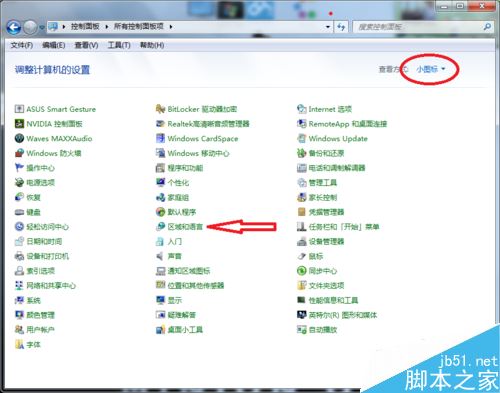Viewport: 500px width, 393px height.
Task: Open the 日期和时间 link
Action: (44, 241)
